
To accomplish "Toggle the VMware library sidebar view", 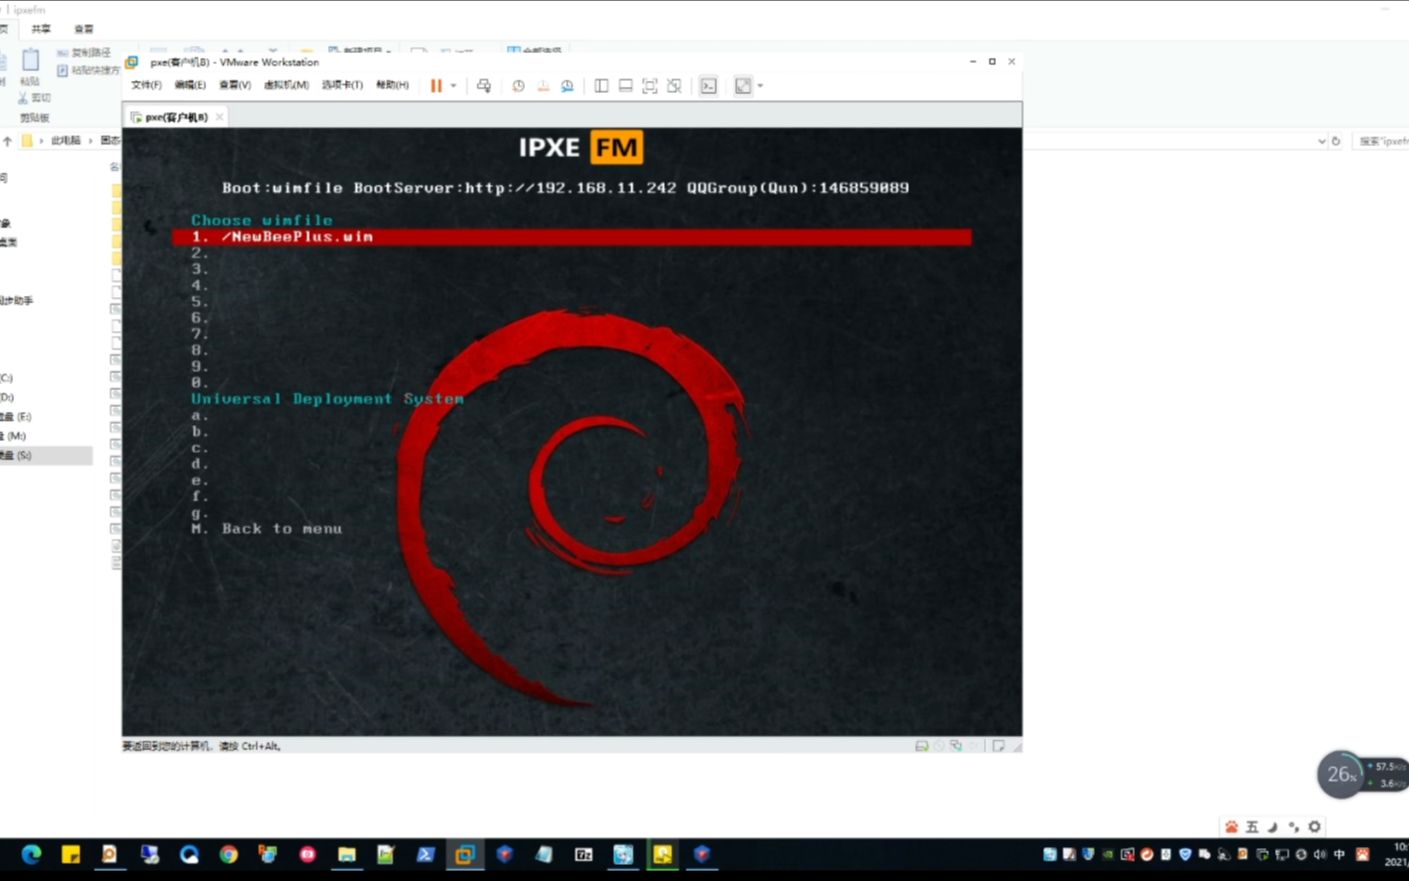I will (x=601, y=86).
